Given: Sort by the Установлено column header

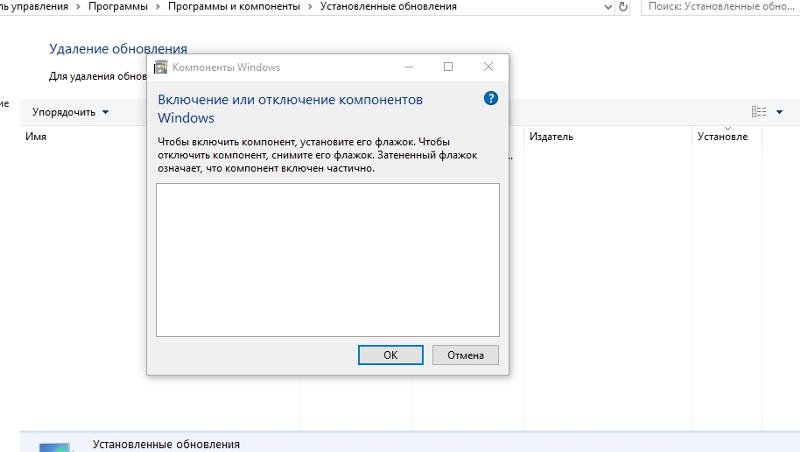Looking at the screenshot, I should coord(722,137).
